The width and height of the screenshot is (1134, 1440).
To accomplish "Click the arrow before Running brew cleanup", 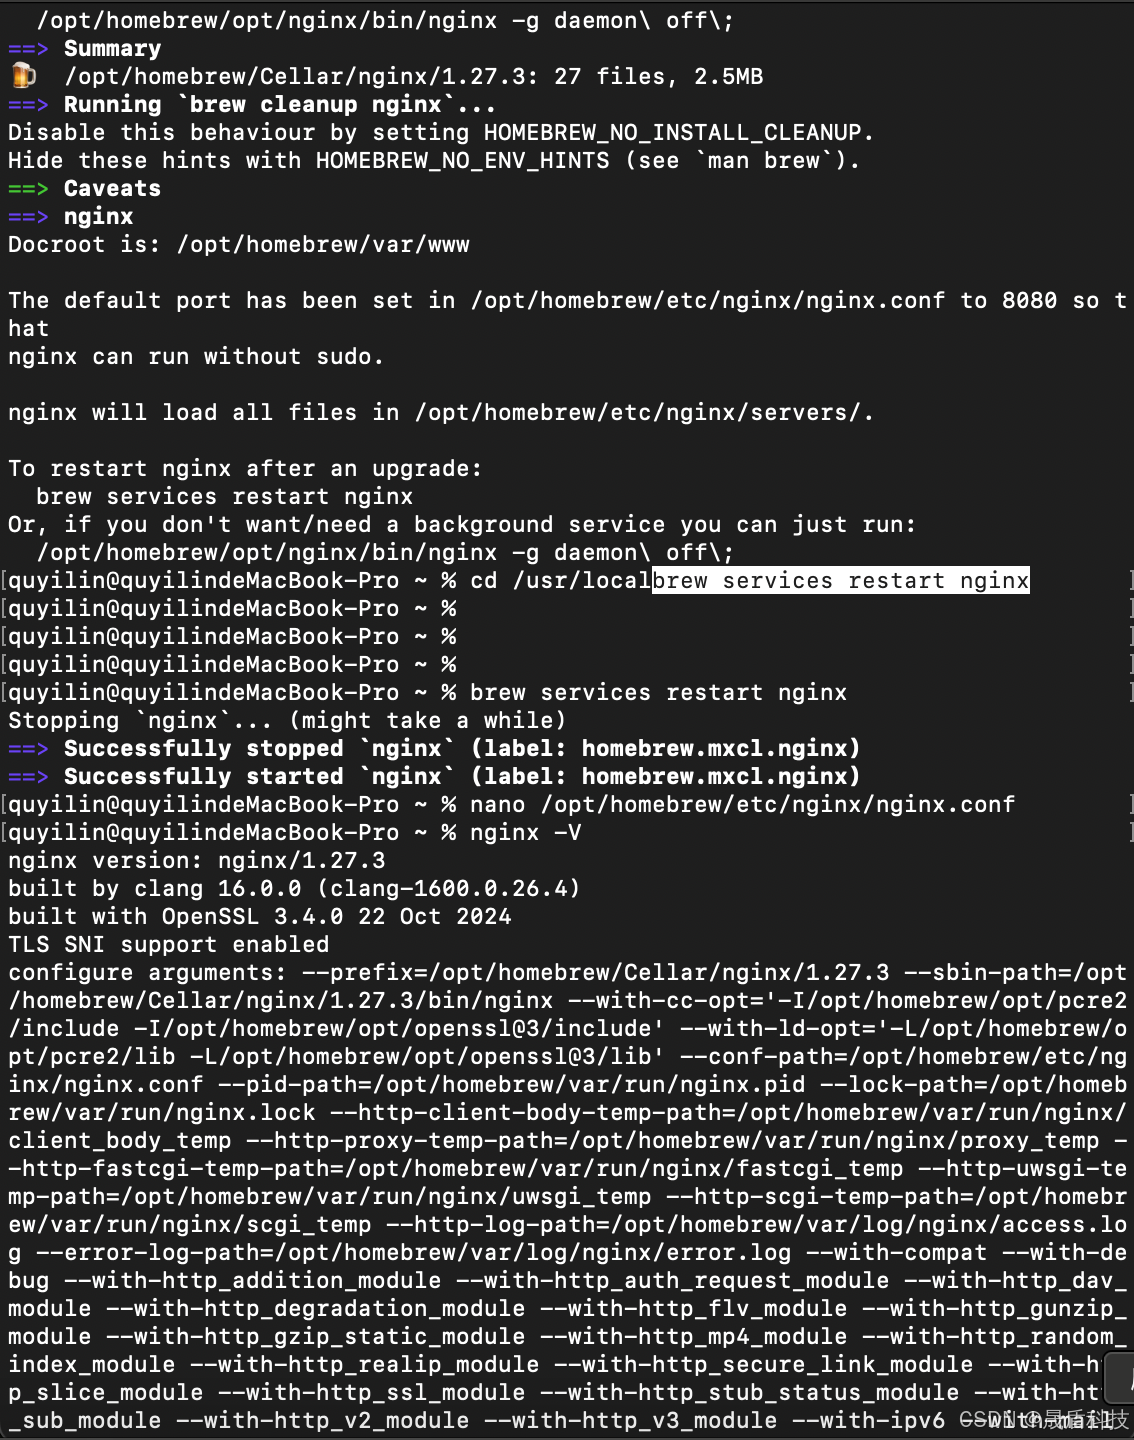I will point(28,105).
